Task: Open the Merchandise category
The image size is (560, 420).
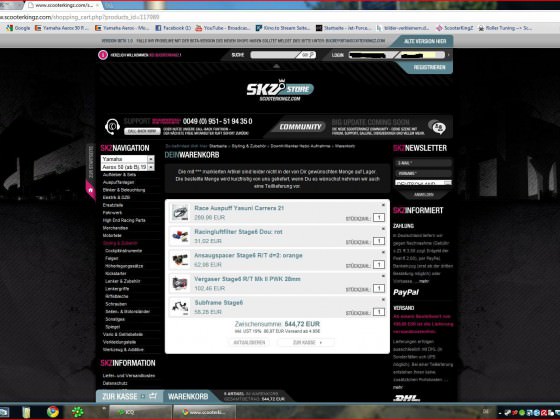Action: point(115,228)
